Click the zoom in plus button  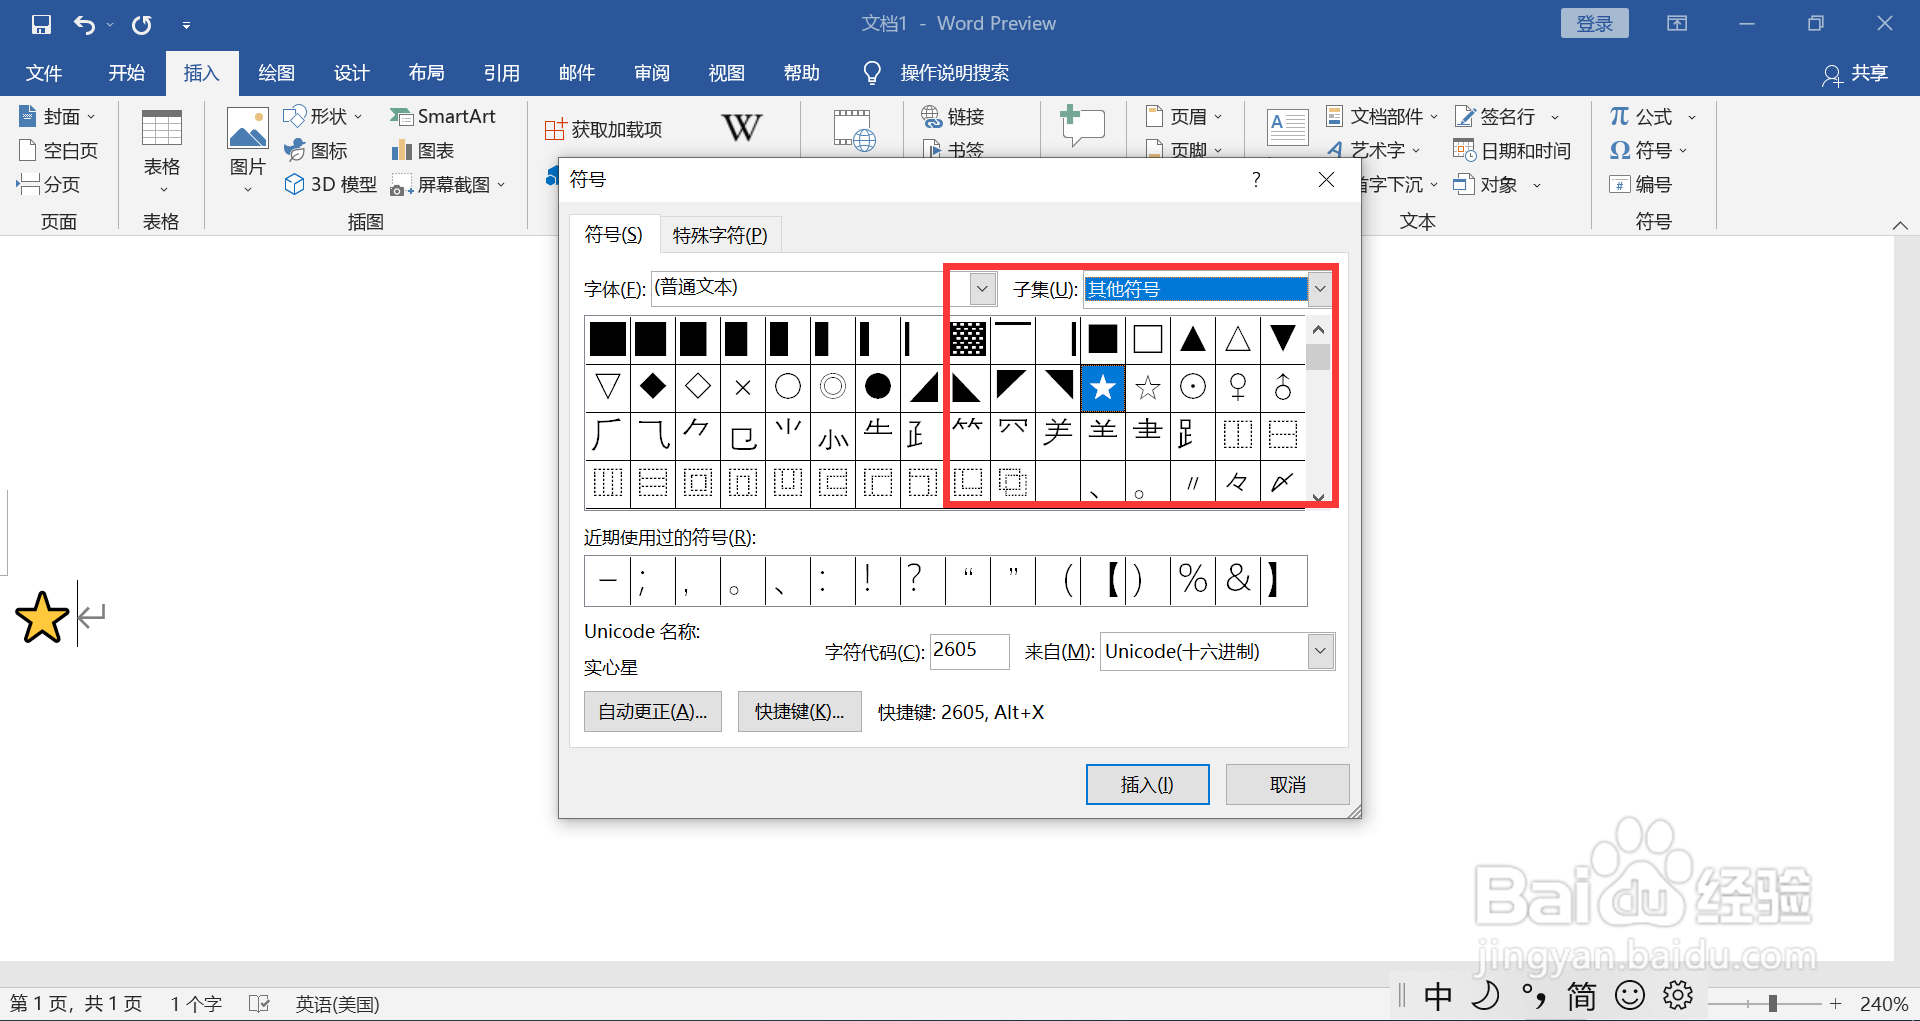[1835, 1003]
